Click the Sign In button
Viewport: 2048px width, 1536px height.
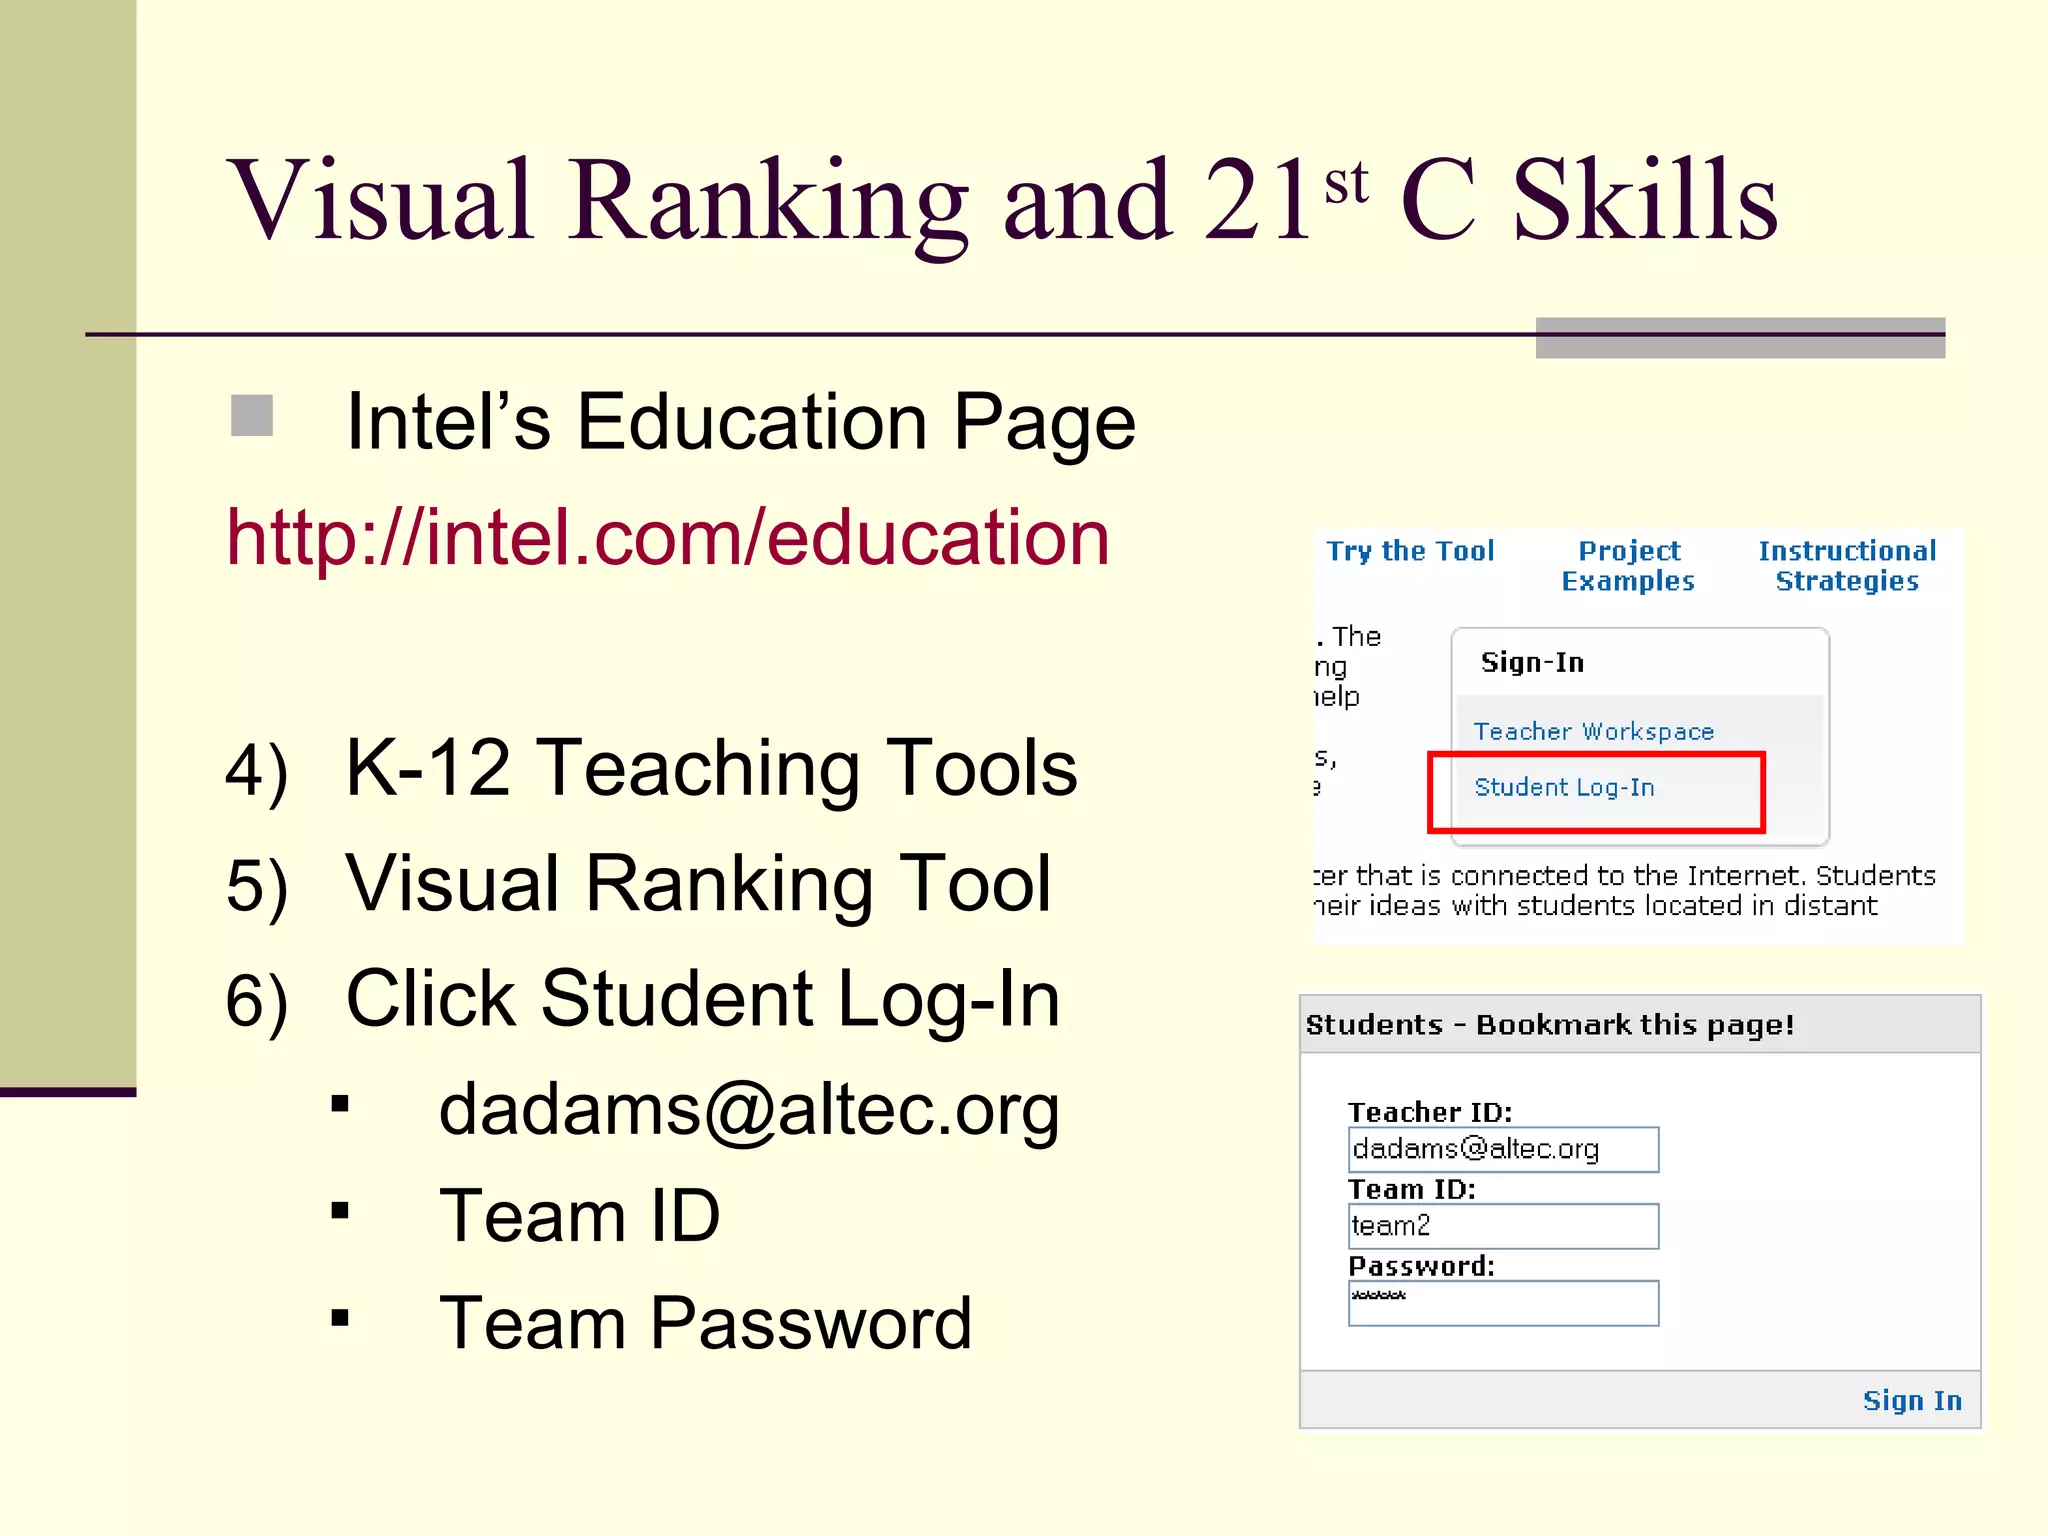(x=1912, y=1400)
